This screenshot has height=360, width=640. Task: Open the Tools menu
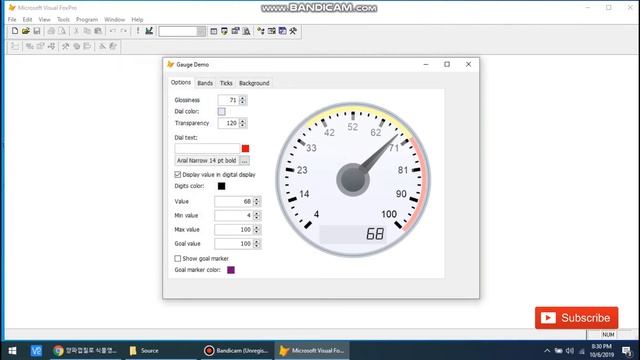point(63,19)
